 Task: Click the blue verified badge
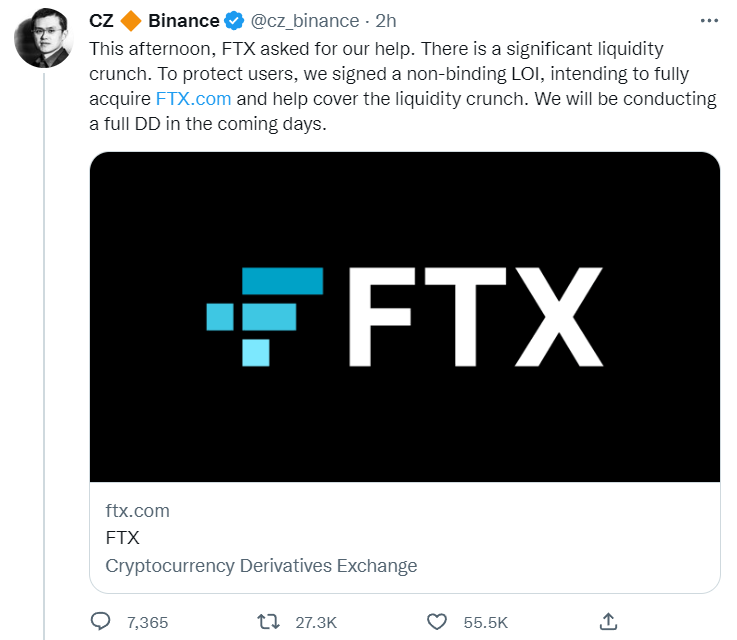[234, 21]
